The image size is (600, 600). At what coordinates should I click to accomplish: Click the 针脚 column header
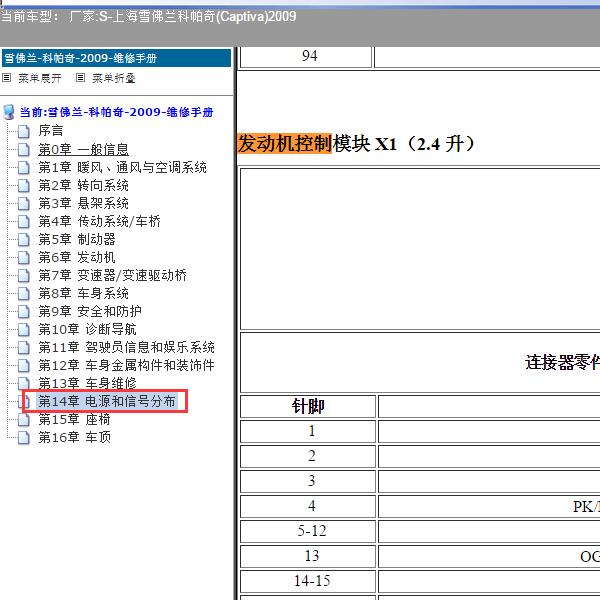pyautogui.click(x=308, y=406)
